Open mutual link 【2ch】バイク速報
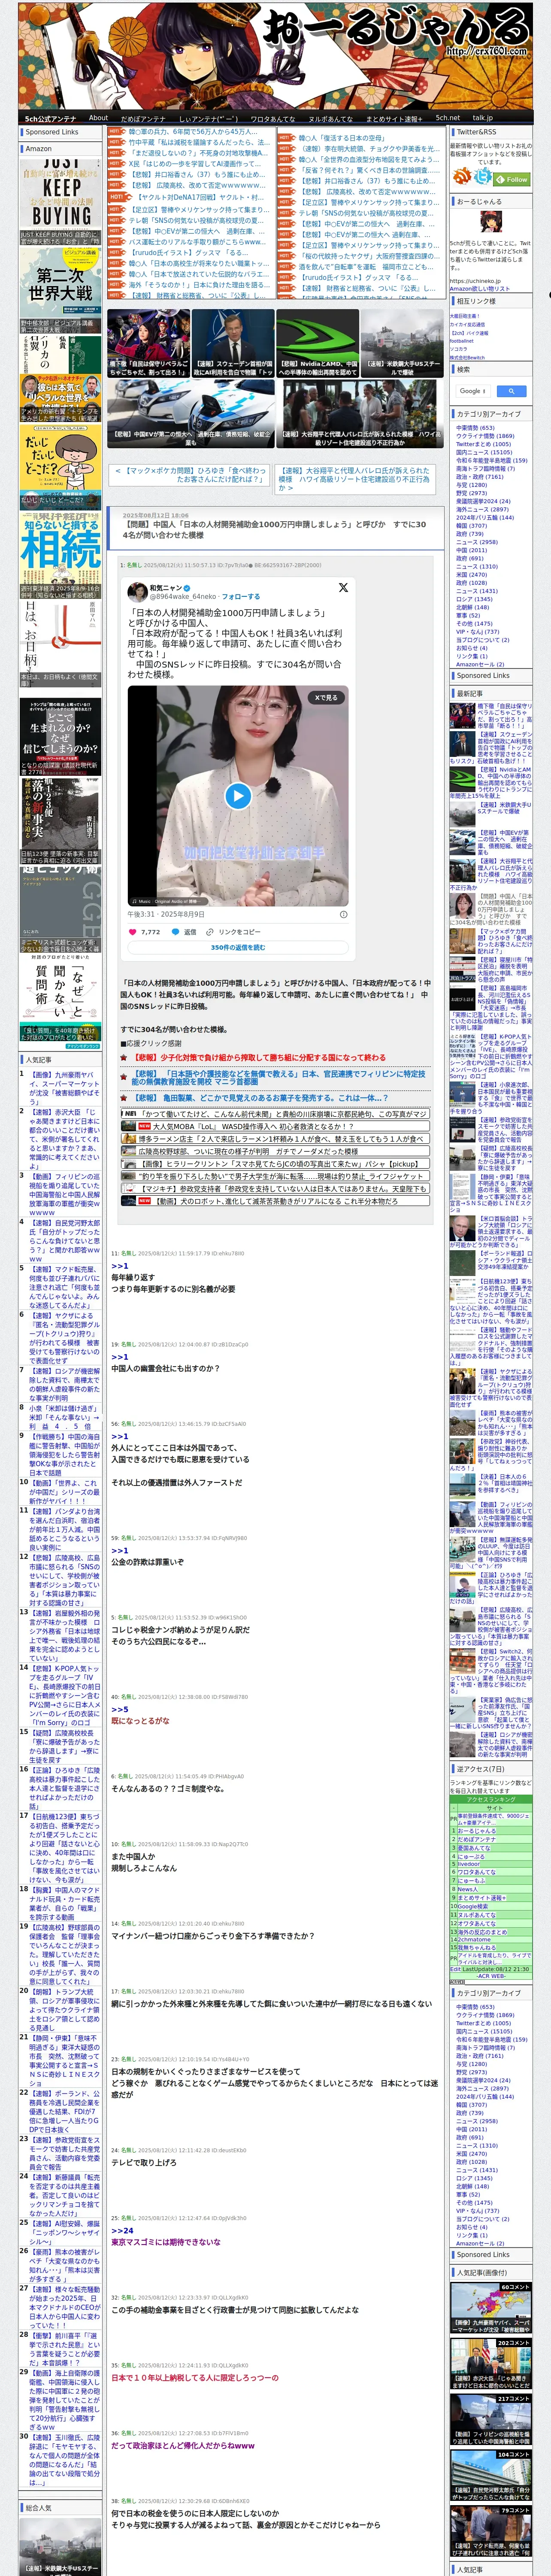The image size is (551, 2576). 469,333
